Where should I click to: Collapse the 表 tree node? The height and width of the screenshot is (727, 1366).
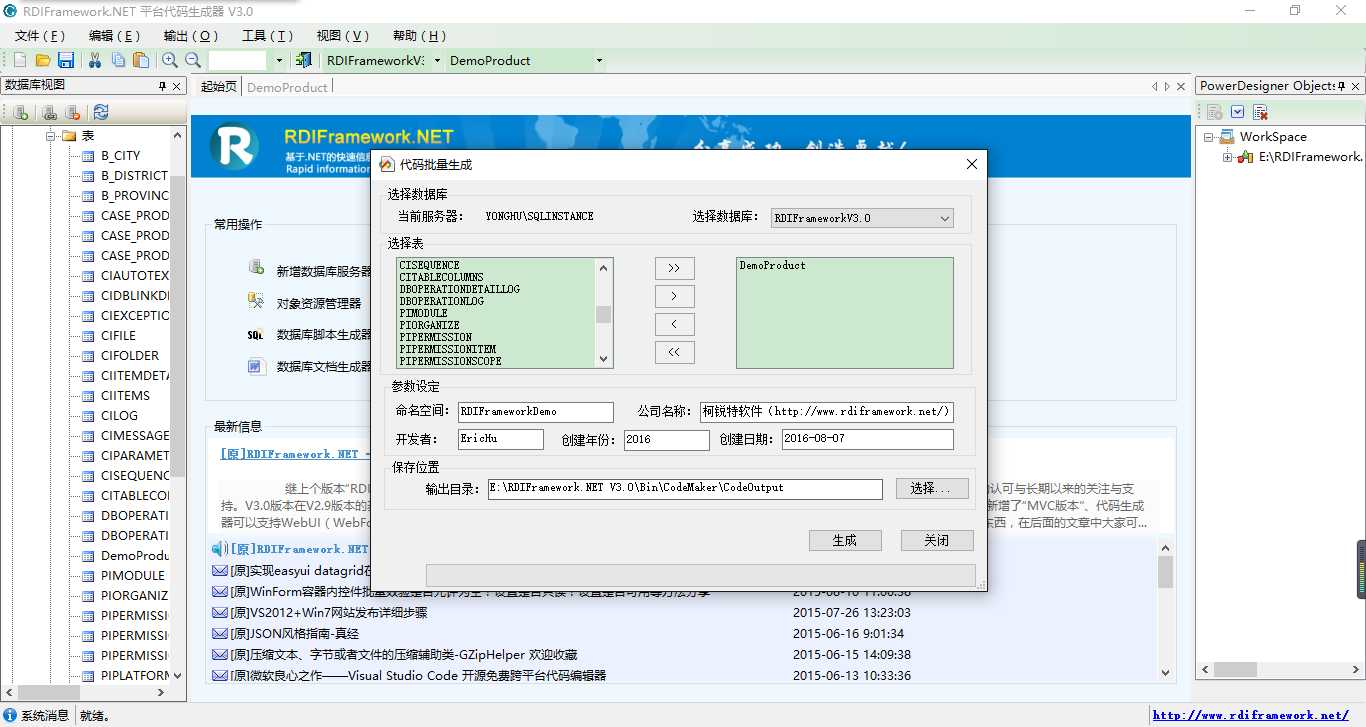[51, 135]
